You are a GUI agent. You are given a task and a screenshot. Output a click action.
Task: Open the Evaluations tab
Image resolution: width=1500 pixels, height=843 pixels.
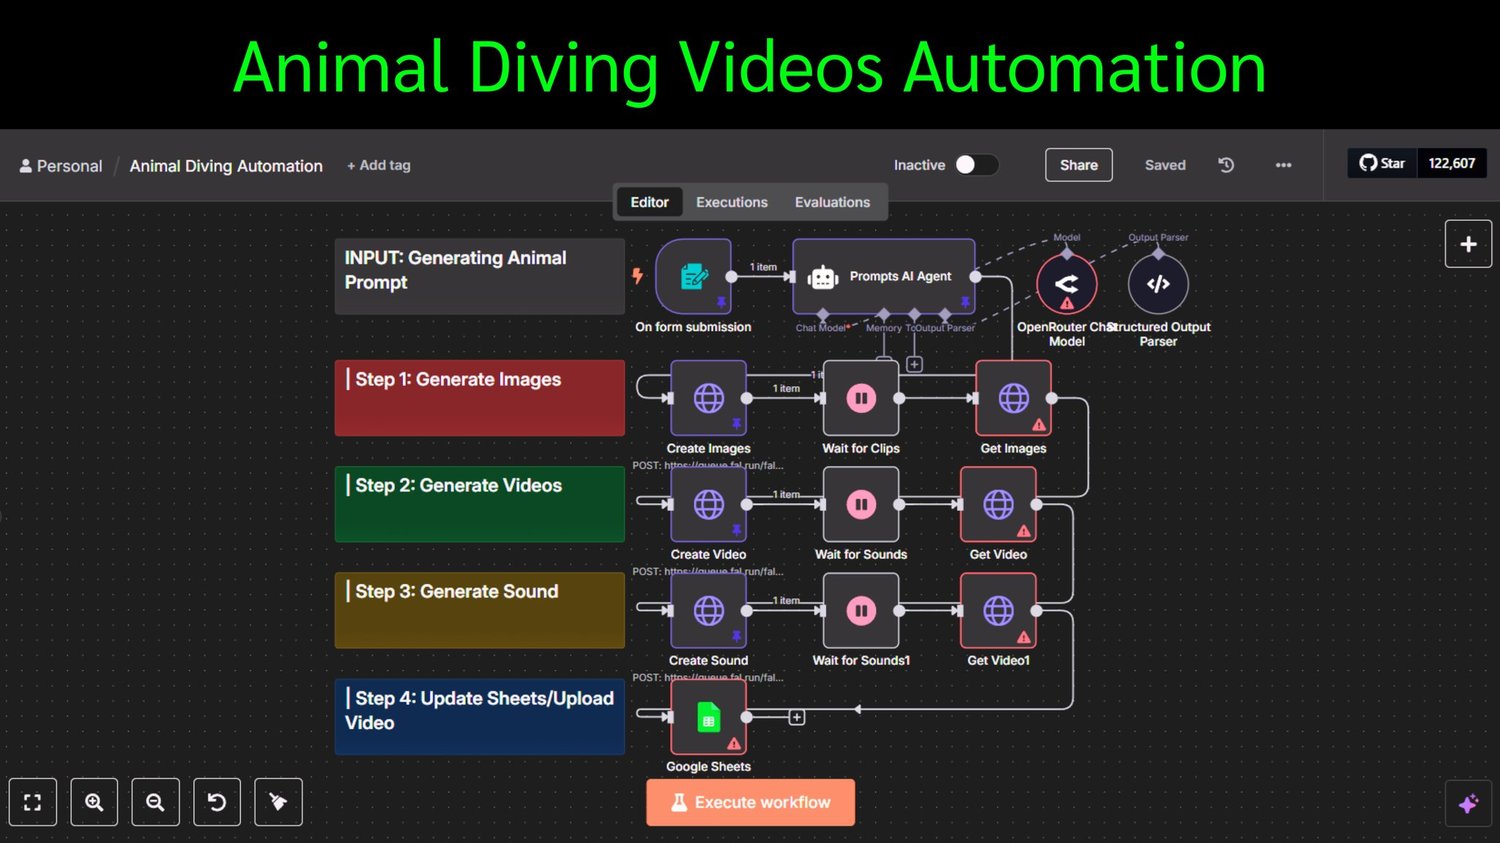click(x=832, y=202)
